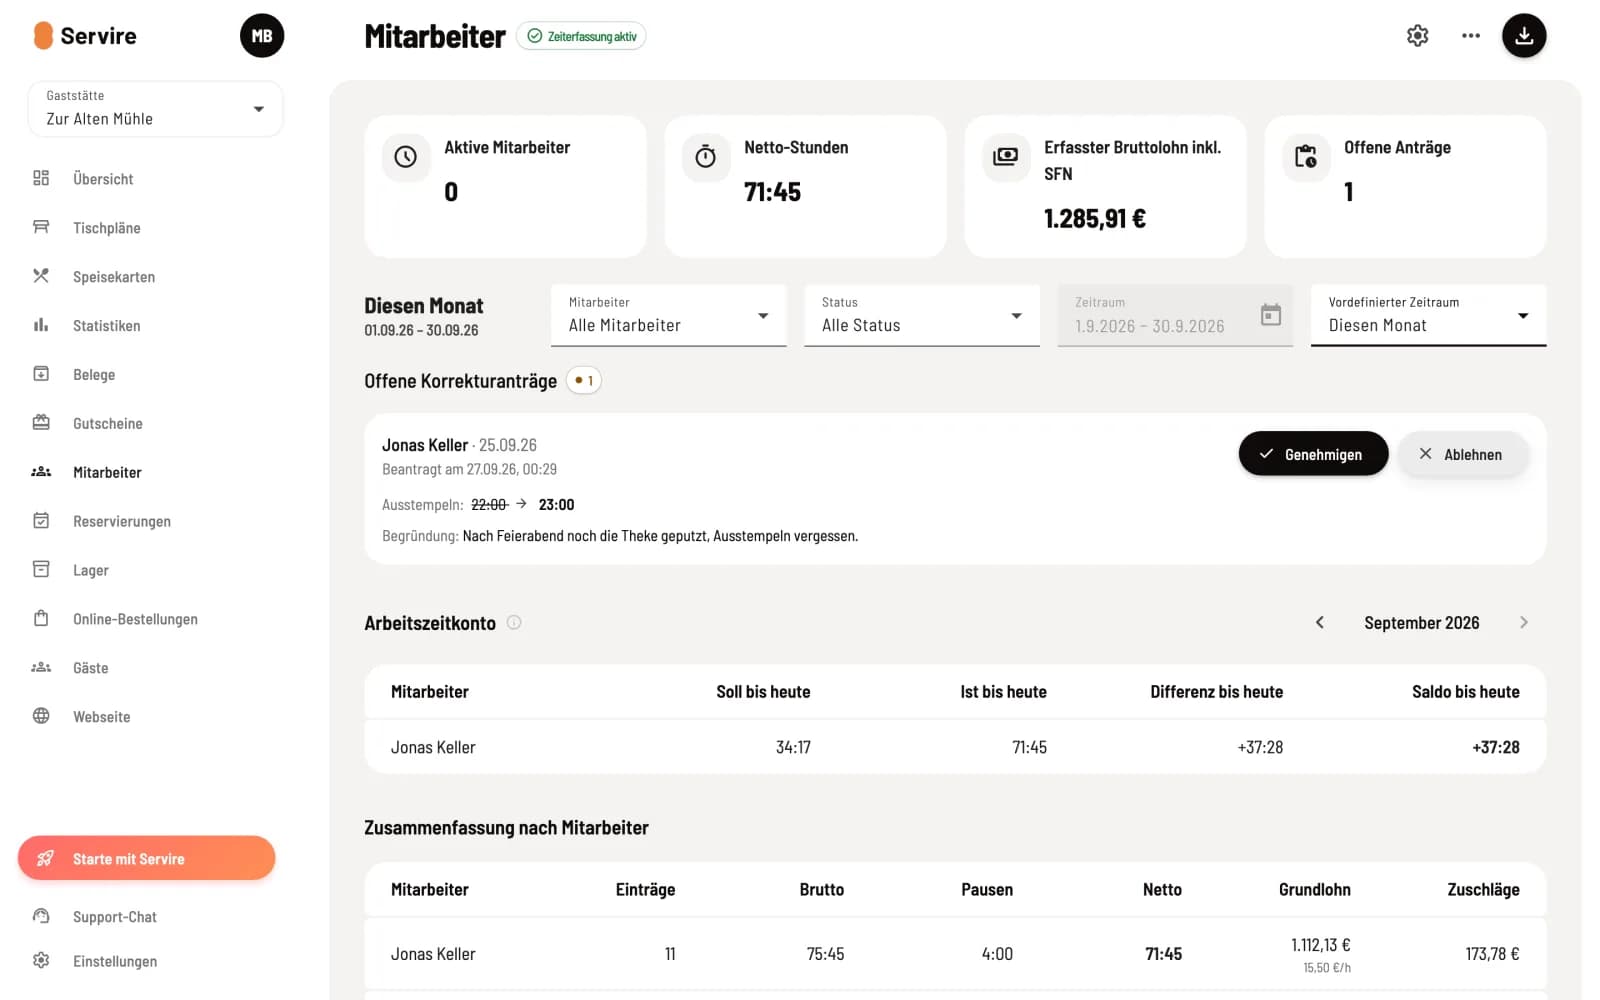Click the black download export button
This screenshot has width=1600, height=1000.
1523,36
